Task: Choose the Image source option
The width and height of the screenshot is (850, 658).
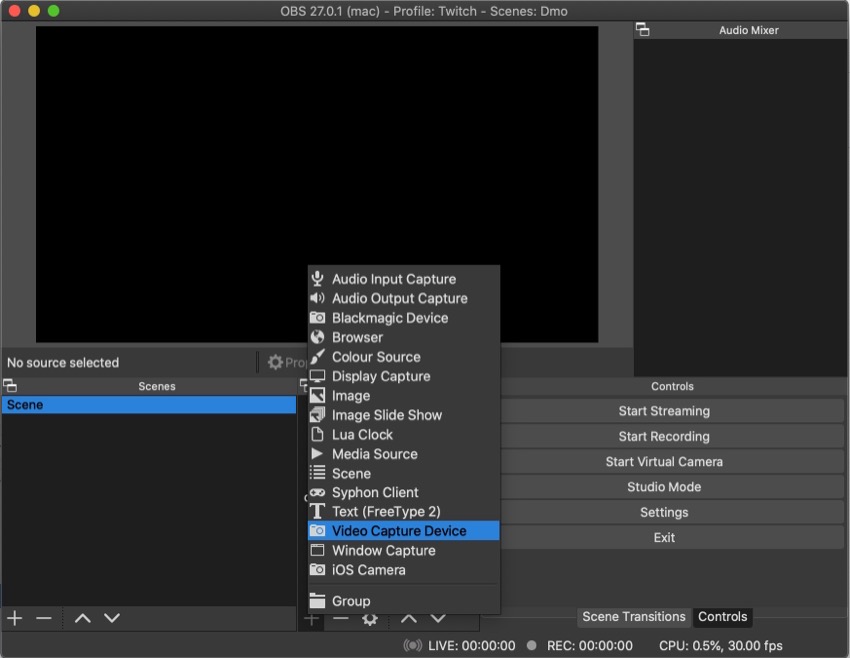Action: [x=403, y=396]
